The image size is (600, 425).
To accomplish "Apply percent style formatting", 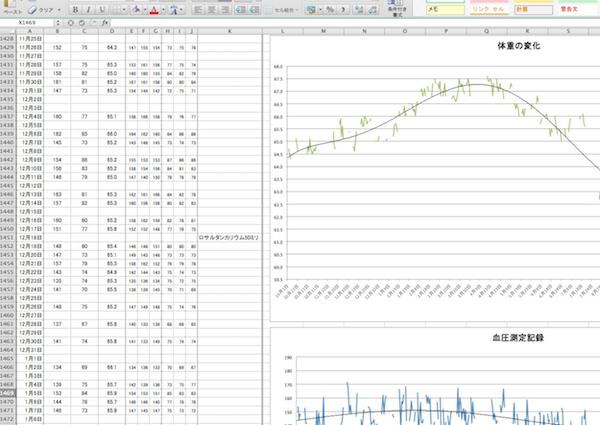I will (x=330, y=10).
